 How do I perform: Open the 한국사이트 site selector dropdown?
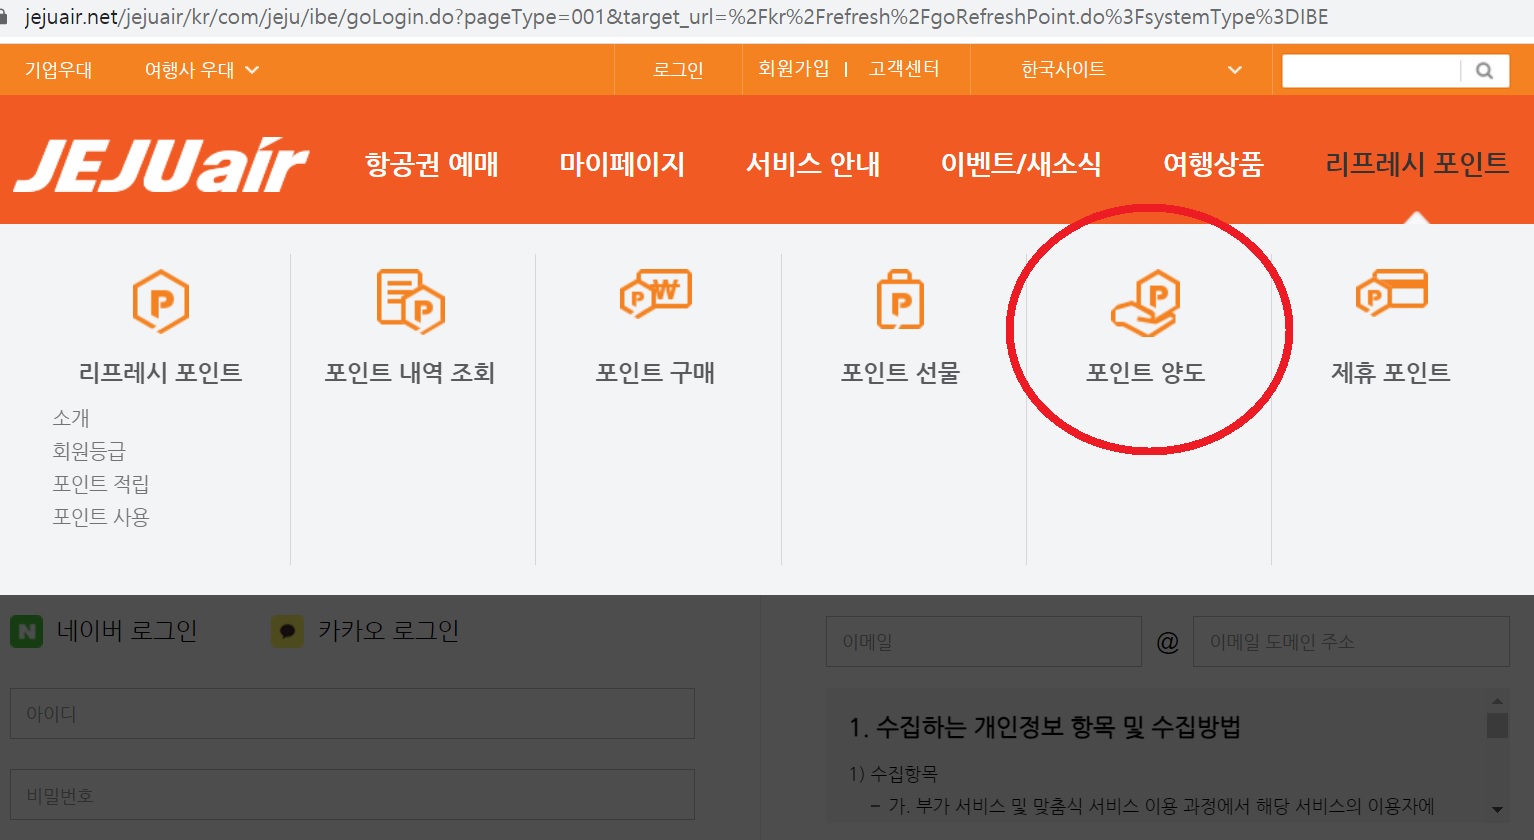point(1130,70)
